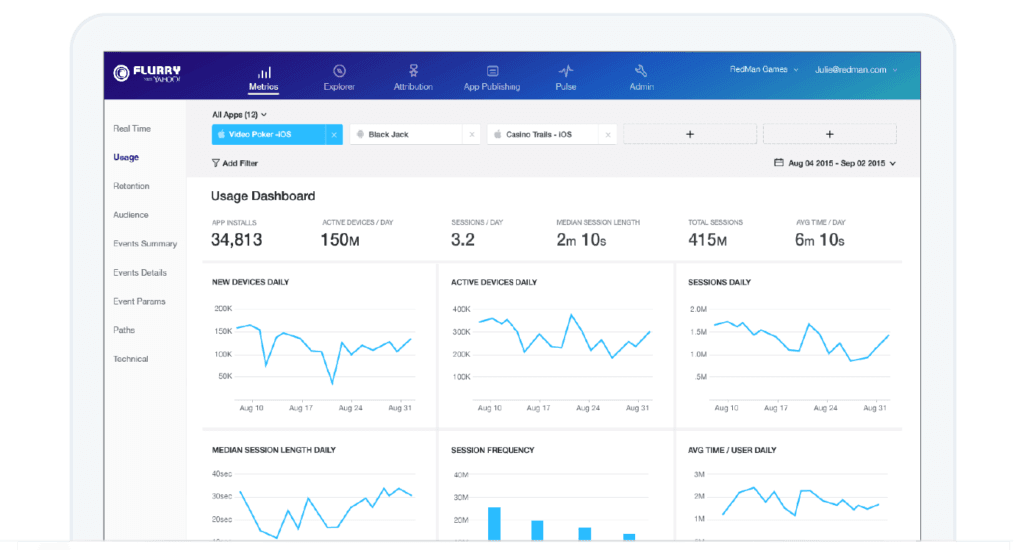
Task: Click the second empty plus app slot
Action: point(829,135)
